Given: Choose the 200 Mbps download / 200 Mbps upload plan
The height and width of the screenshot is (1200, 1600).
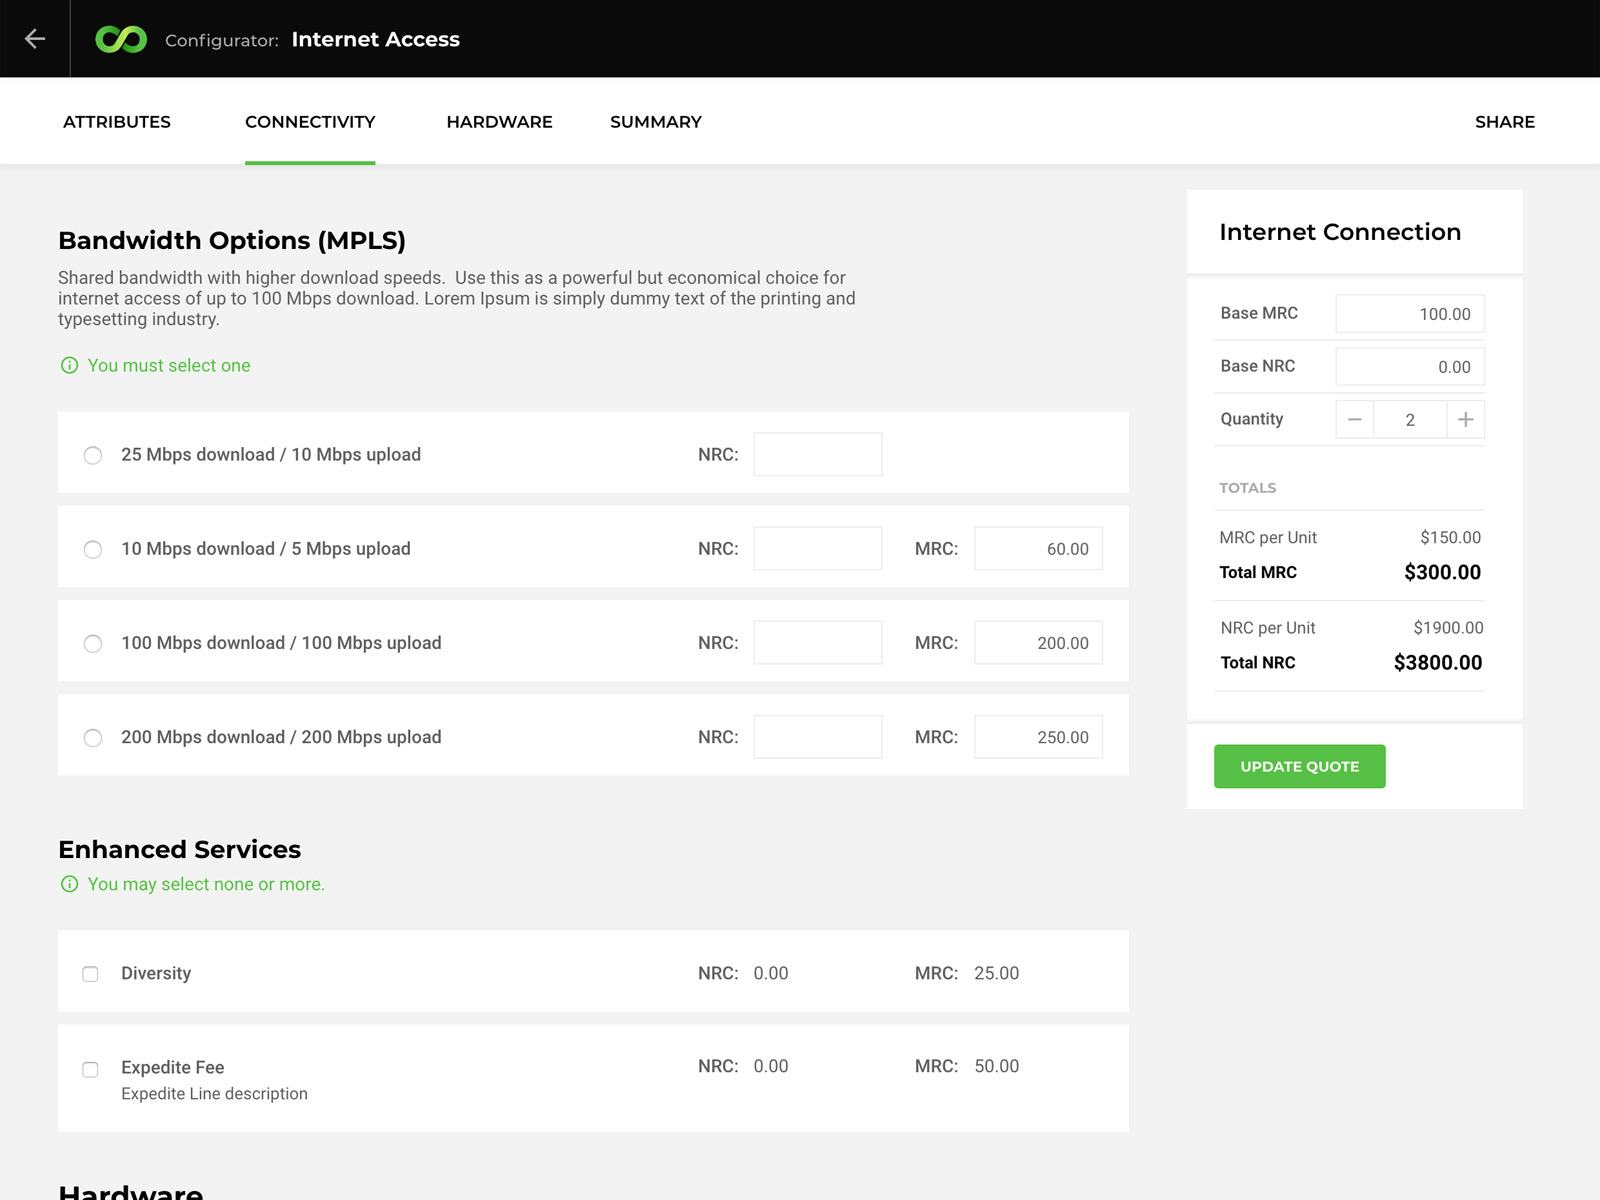Looking at the screenshot, I should click(x=94, y=738).
